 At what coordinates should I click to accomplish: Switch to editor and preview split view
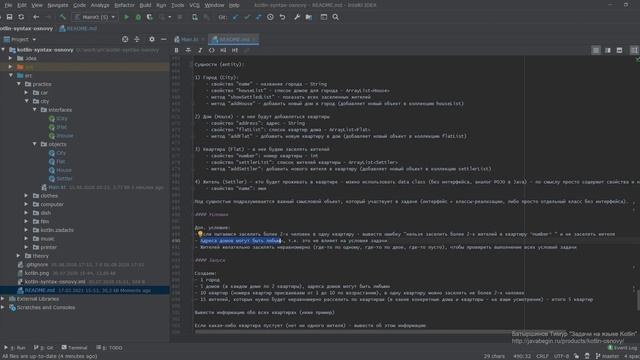[x=608, y=50]
